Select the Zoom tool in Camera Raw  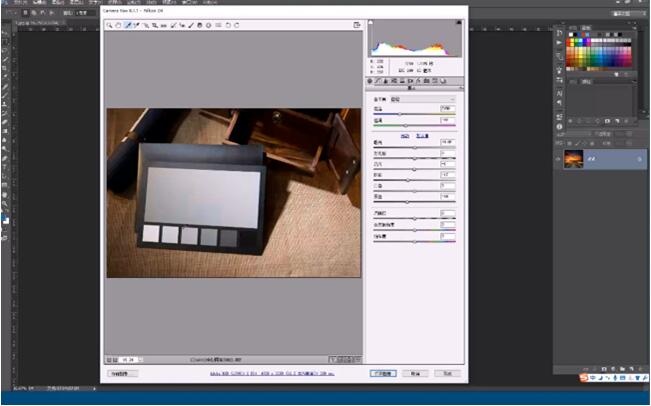tap(109, 25)
